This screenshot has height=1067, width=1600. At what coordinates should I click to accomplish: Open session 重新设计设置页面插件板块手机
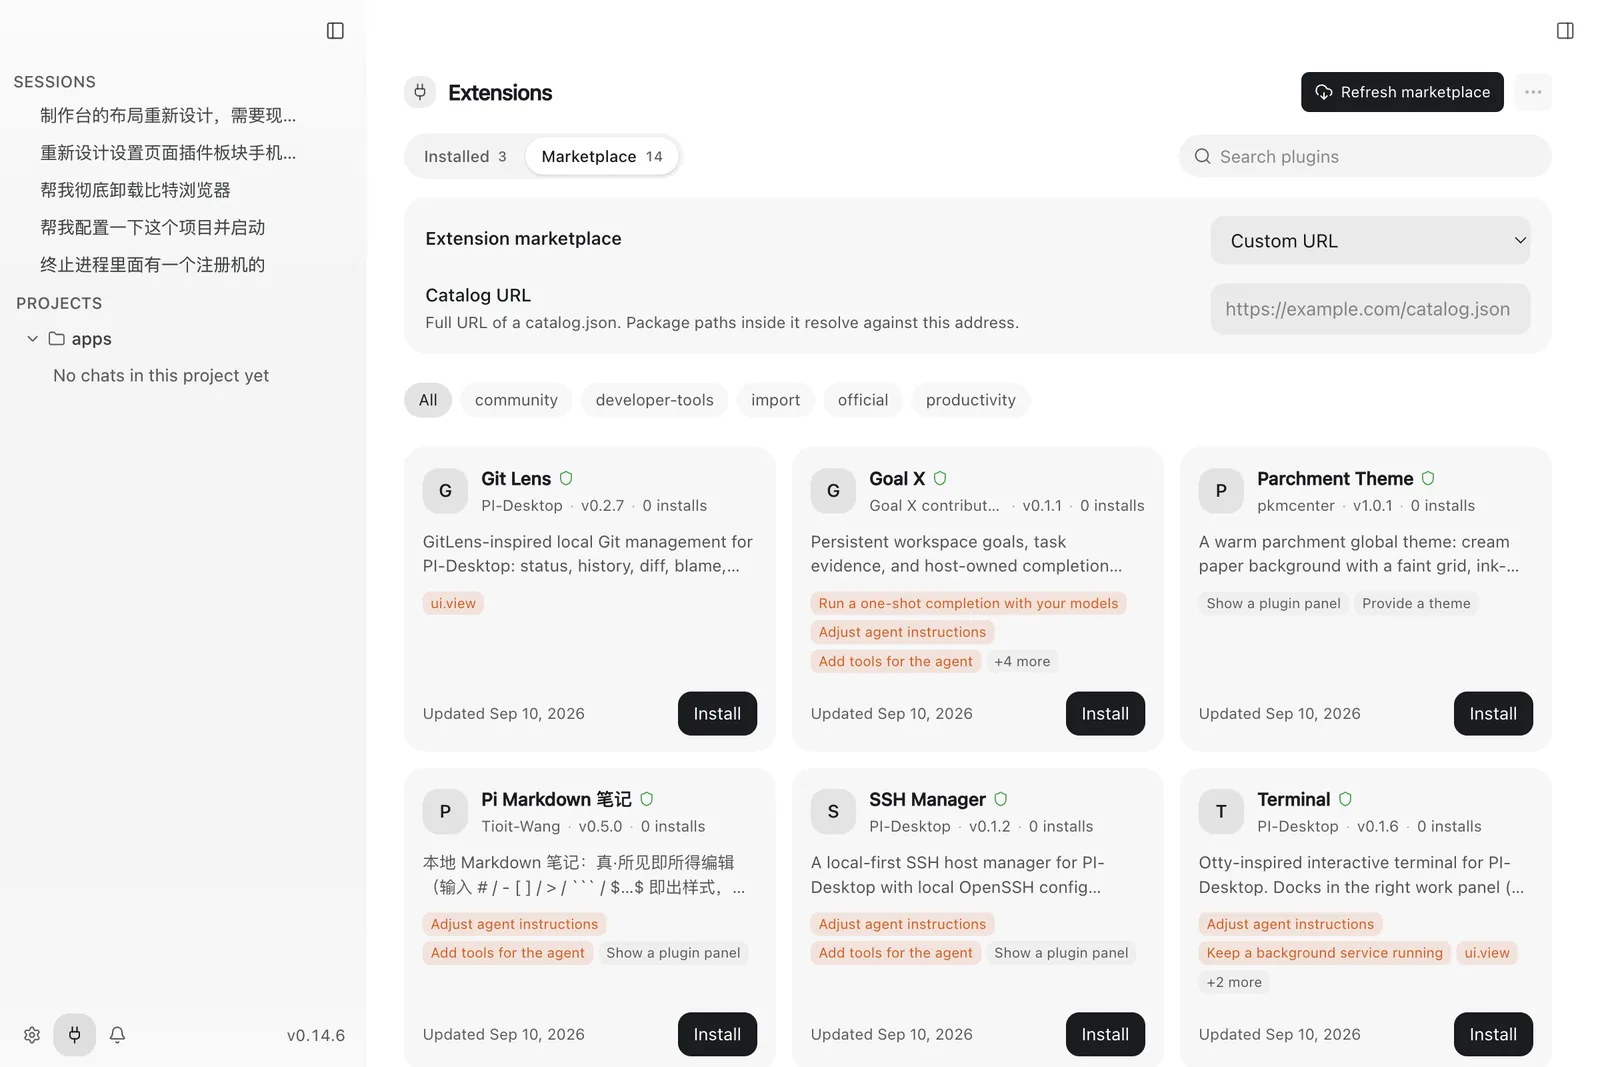coord(168,153)
